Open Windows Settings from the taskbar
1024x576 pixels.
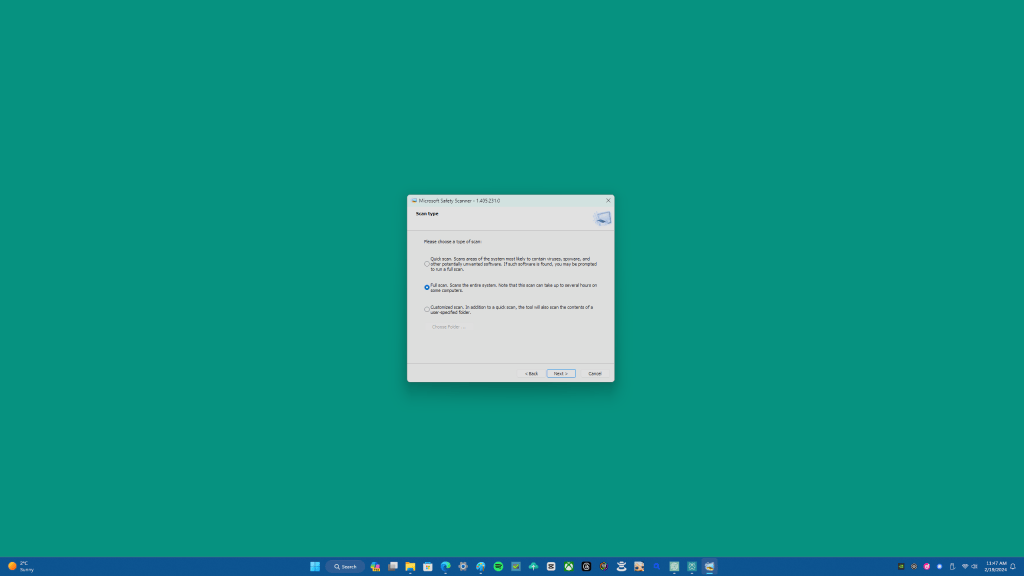click(x=462, y=566)
